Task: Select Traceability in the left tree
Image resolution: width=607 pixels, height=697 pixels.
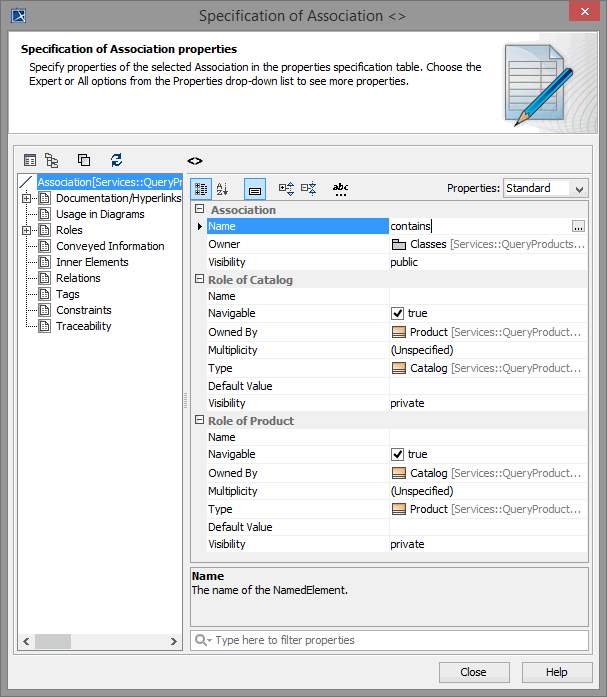Action: pos(83,326)
